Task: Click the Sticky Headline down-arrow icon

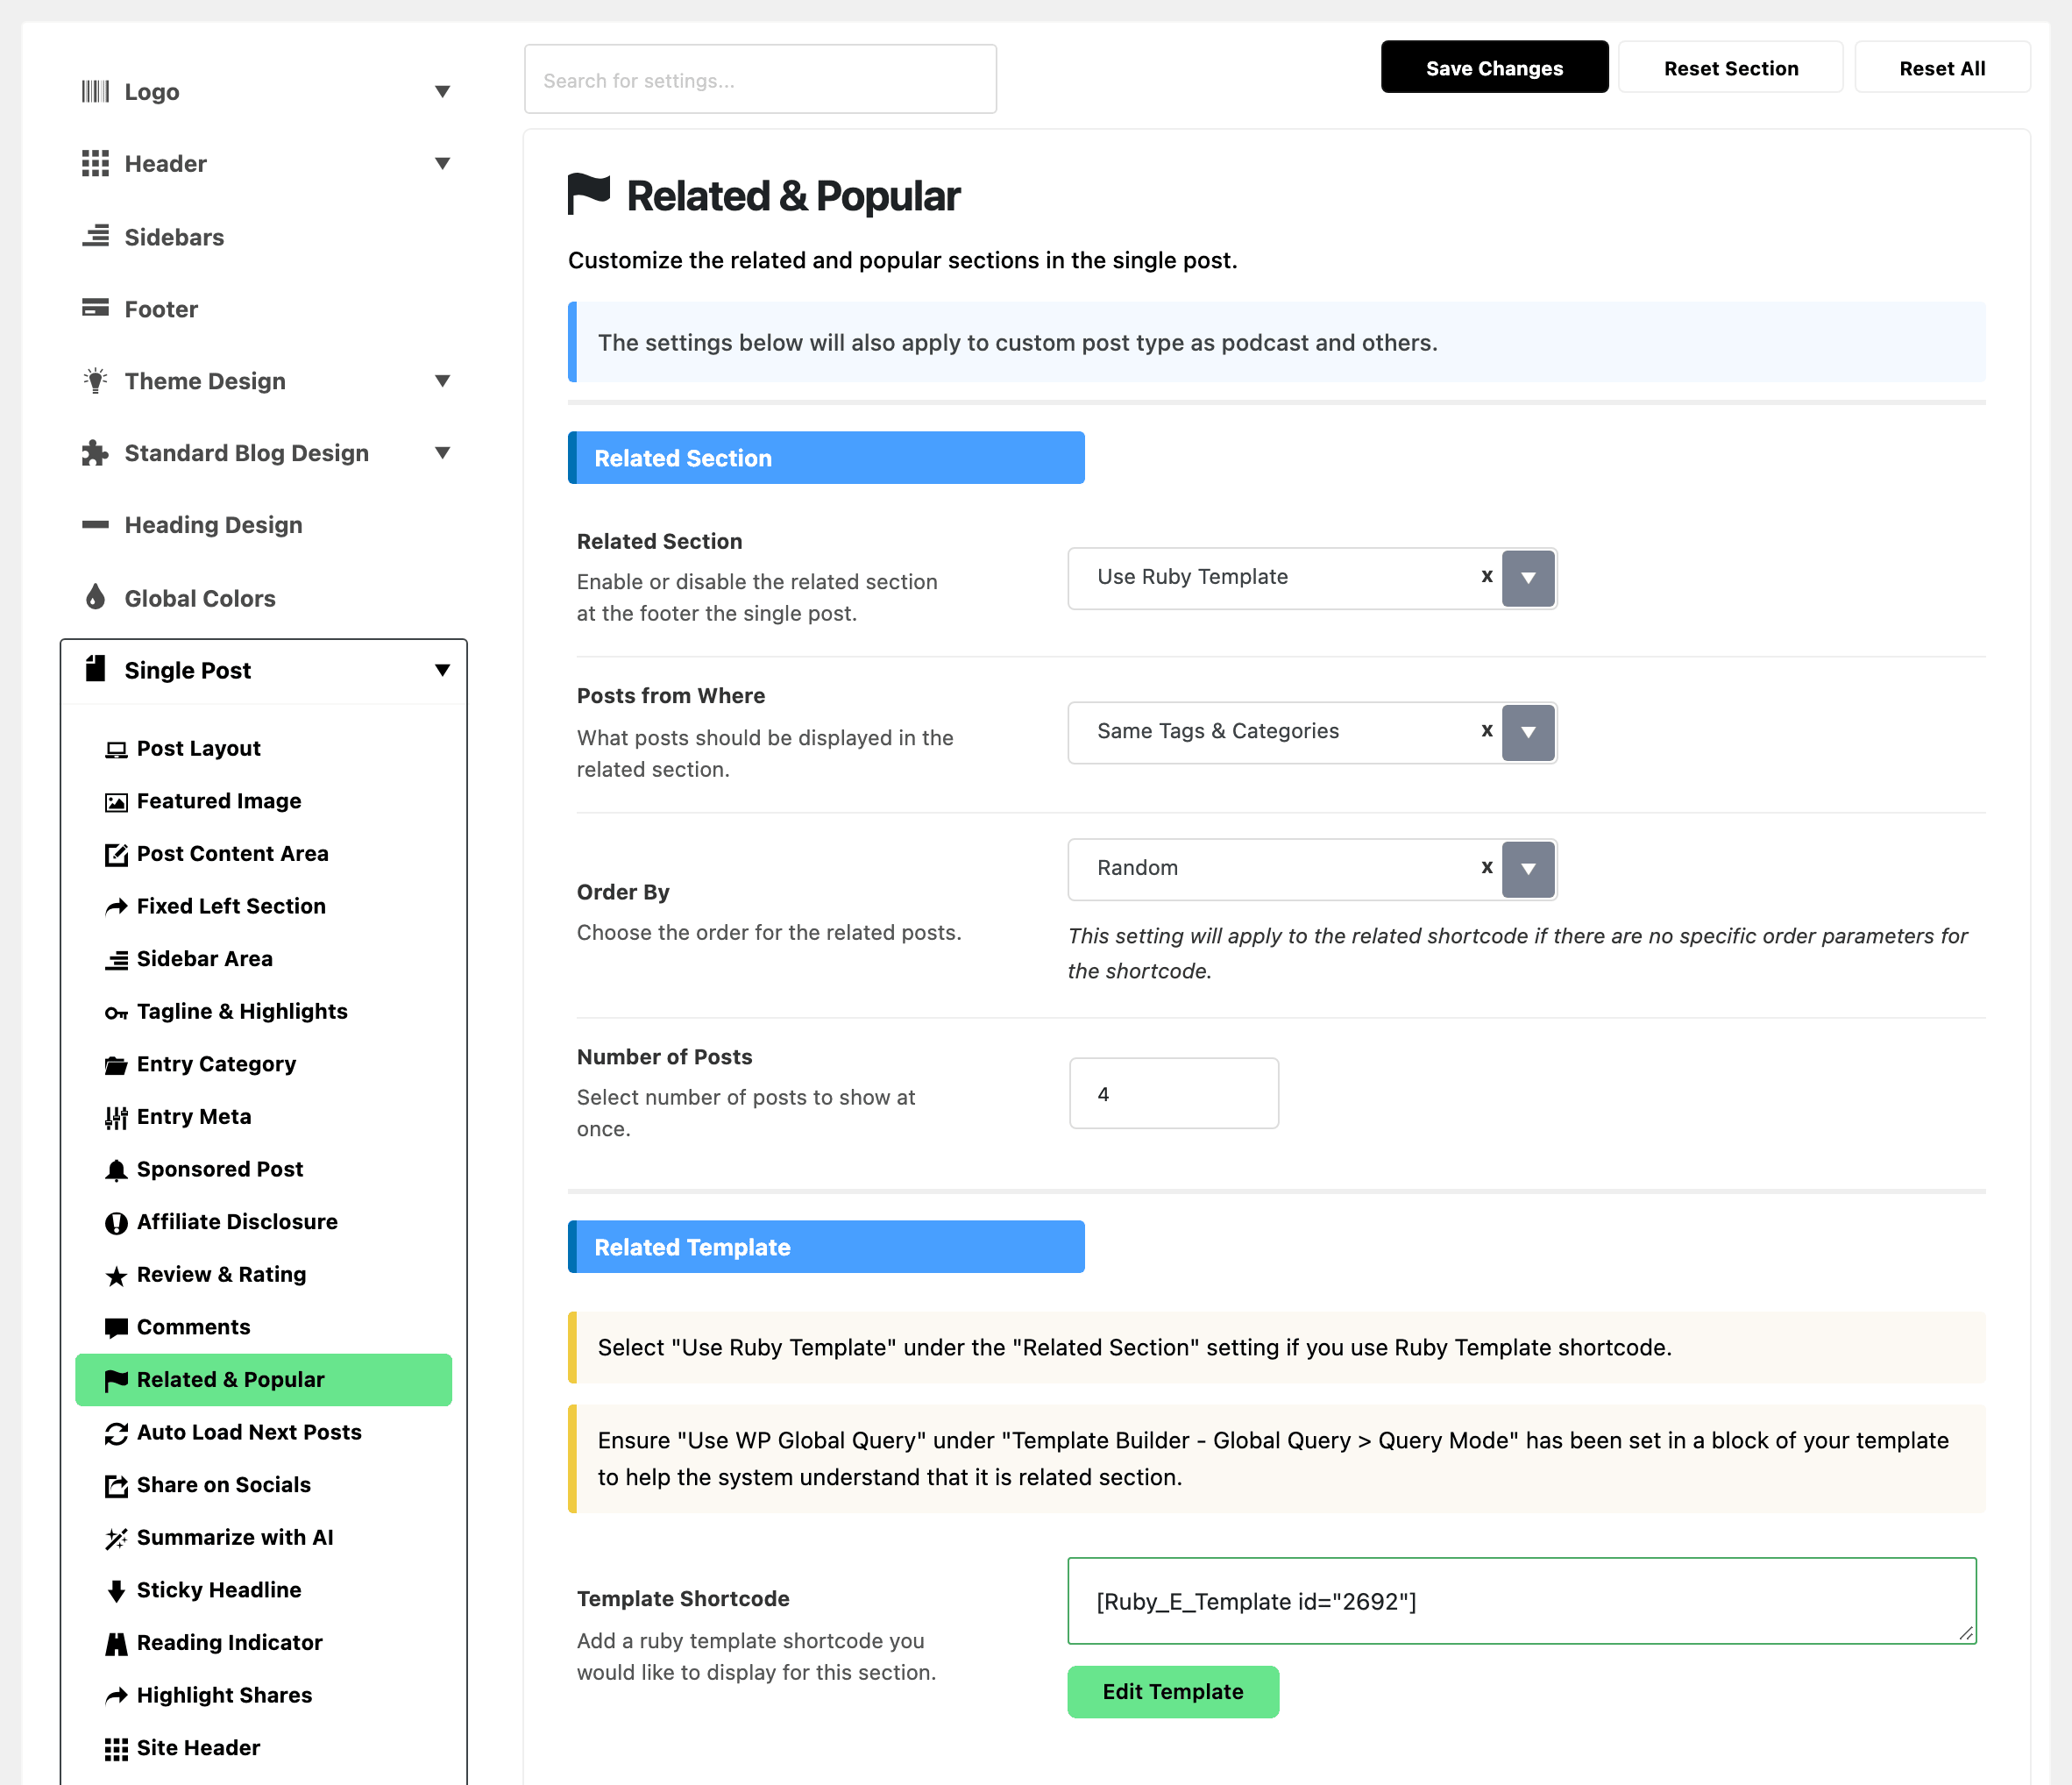Action: click(116, 1591)
